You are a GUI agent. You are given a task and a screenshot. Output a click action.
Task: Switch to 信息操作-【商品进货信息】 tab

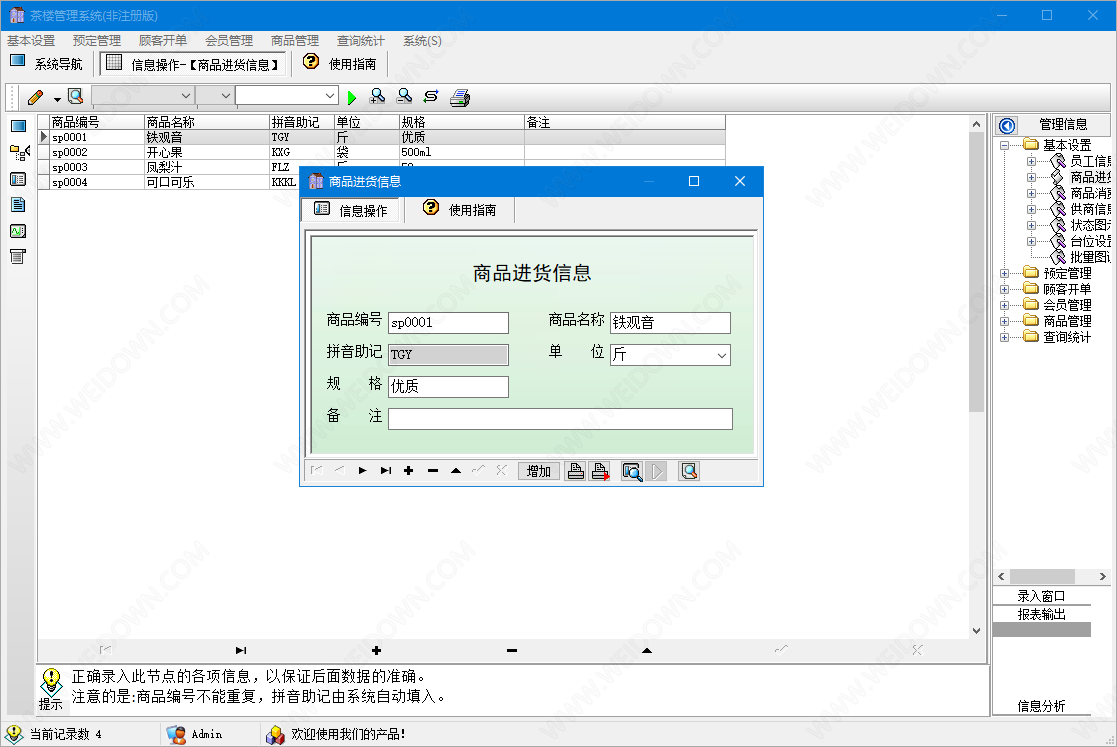tap(193, 64)
